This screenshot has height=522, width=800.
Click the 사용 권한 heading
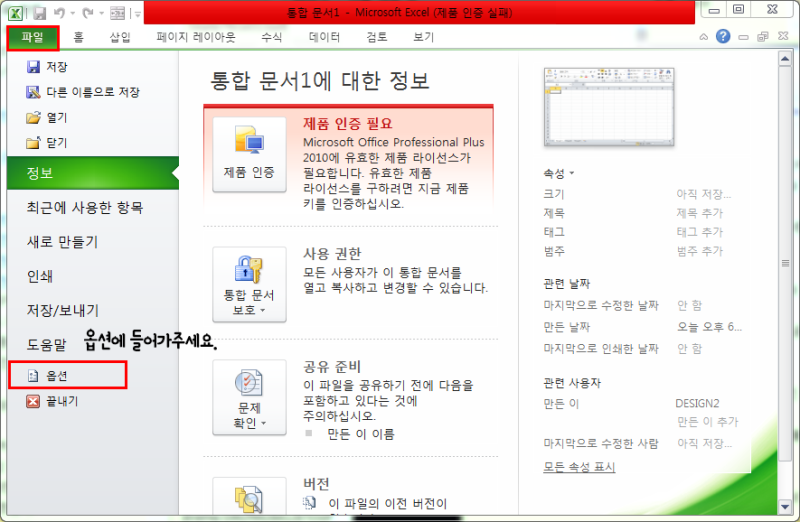(x=332, y=254)
